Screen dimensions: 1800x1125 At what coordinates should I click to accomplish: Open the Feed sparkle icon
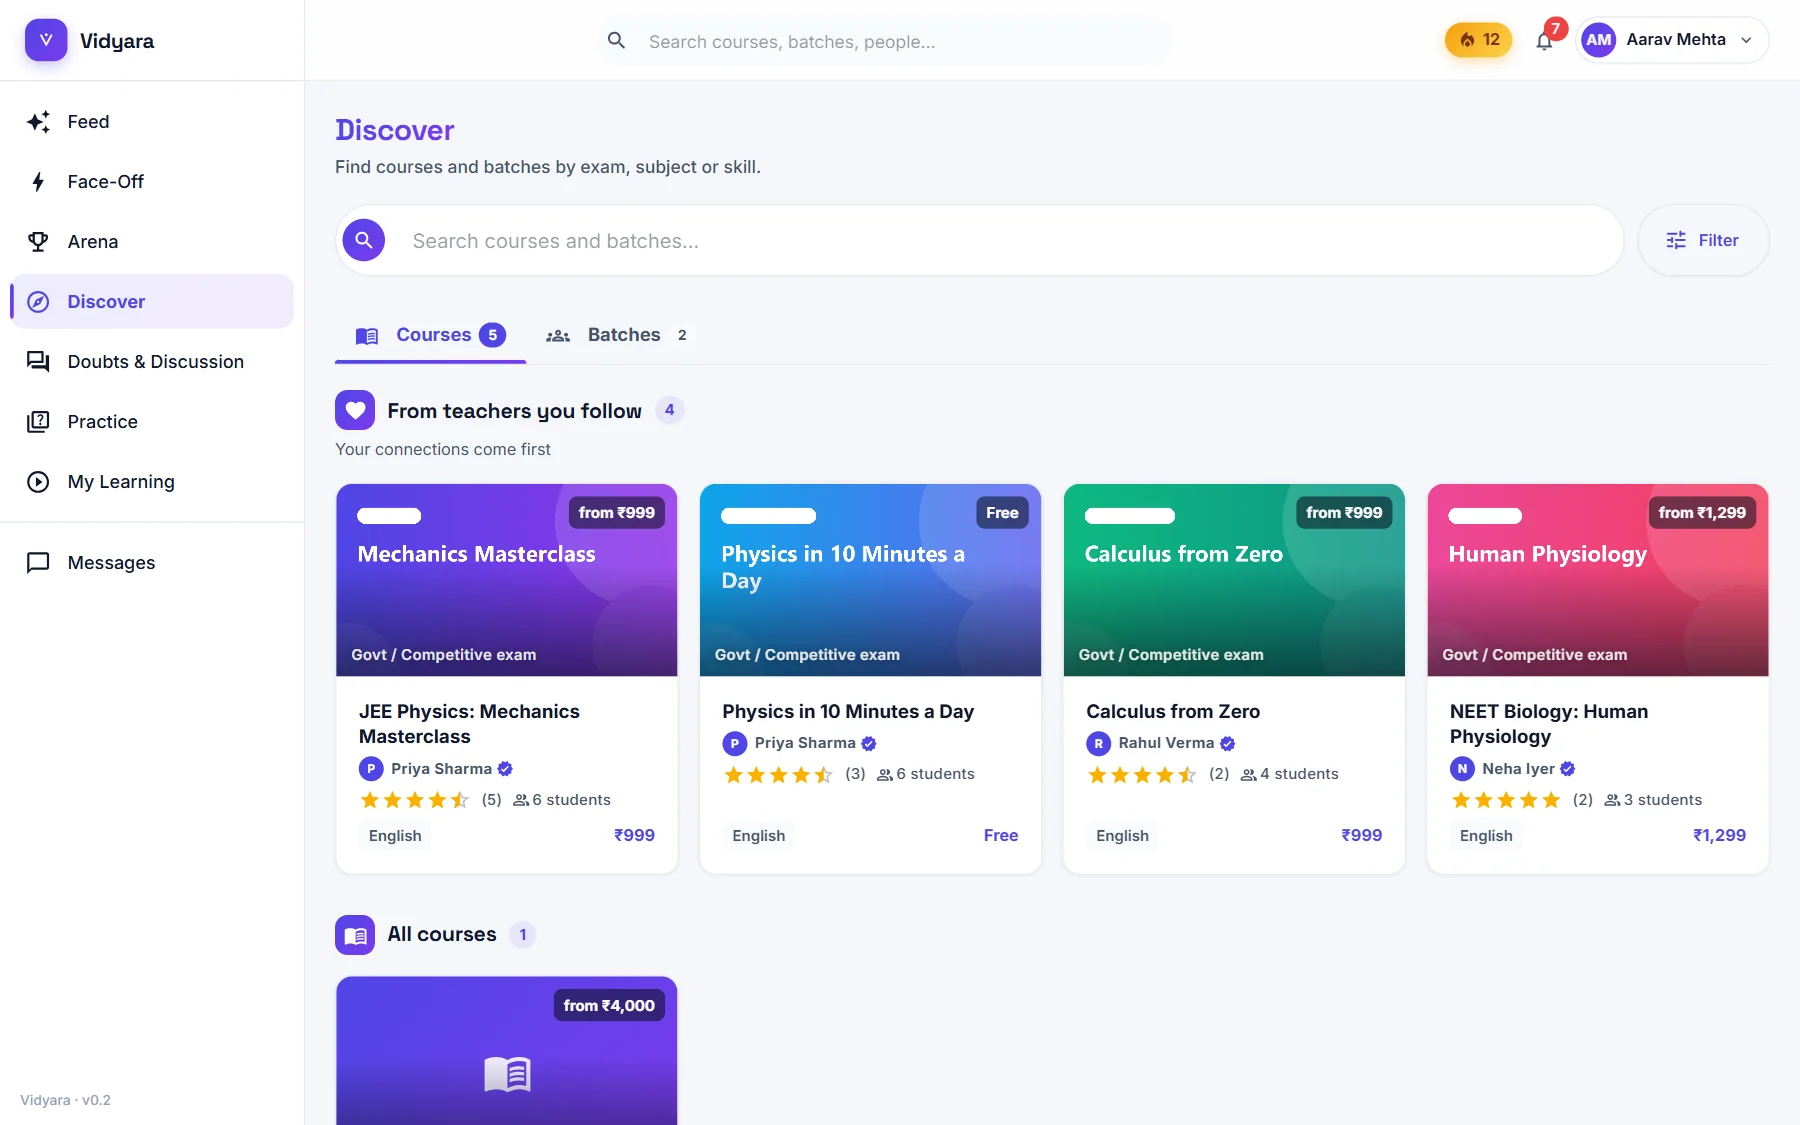[38, 122]
